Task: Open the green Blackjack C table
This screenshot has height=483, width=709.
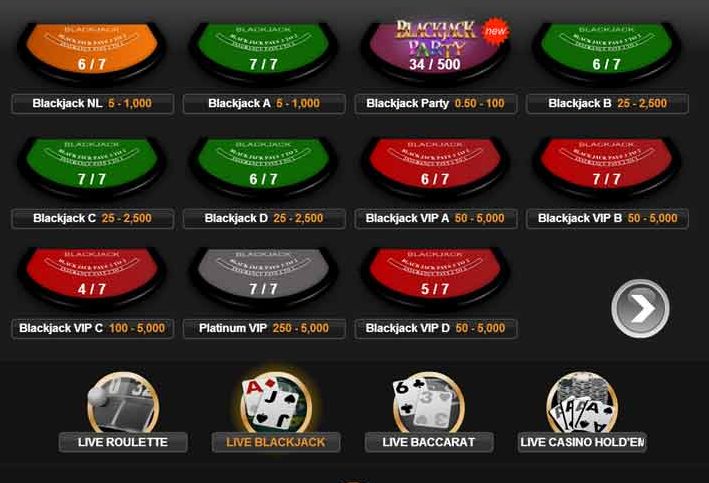Action: pyautogui.click(x=92, y=168)
